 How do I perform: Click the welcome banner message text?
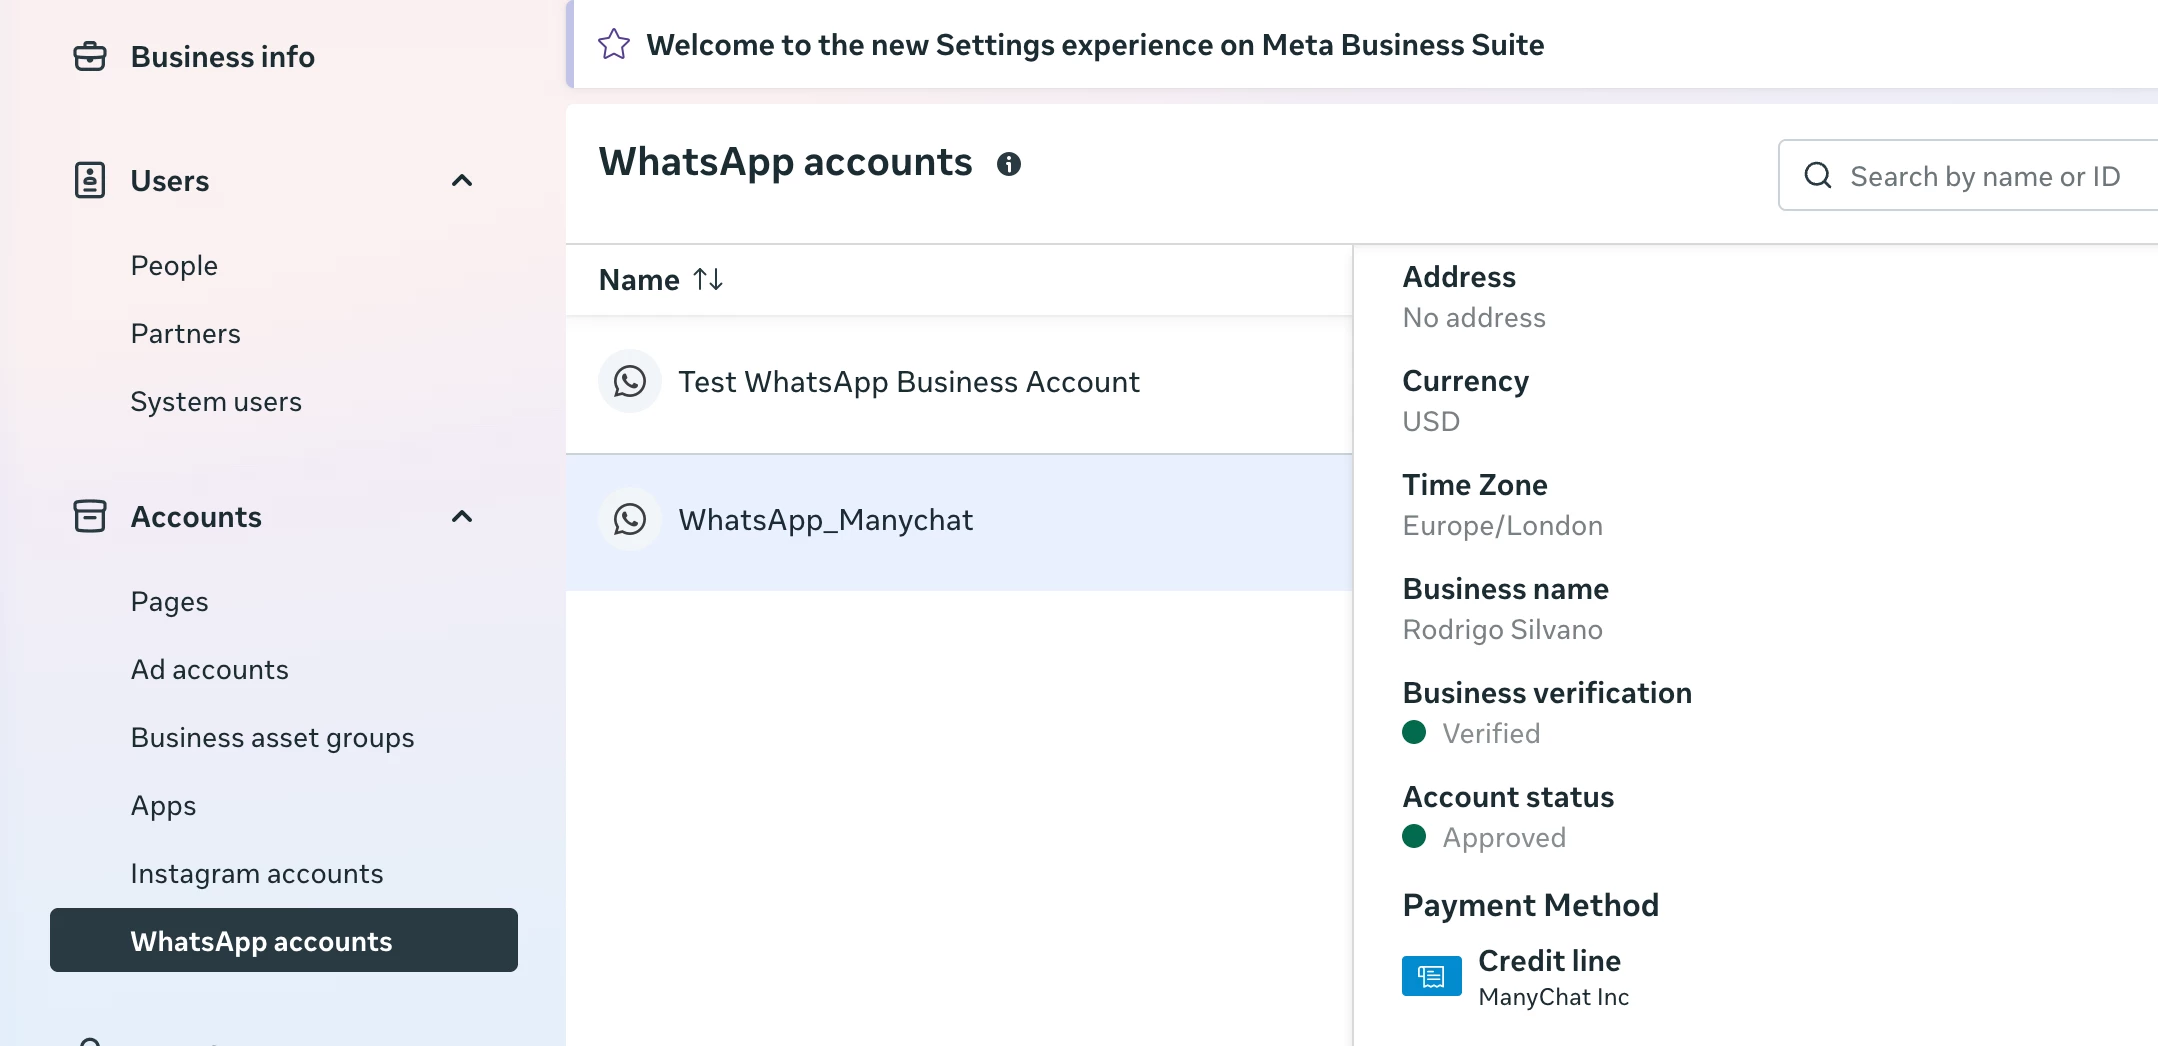coord(1095,44)
